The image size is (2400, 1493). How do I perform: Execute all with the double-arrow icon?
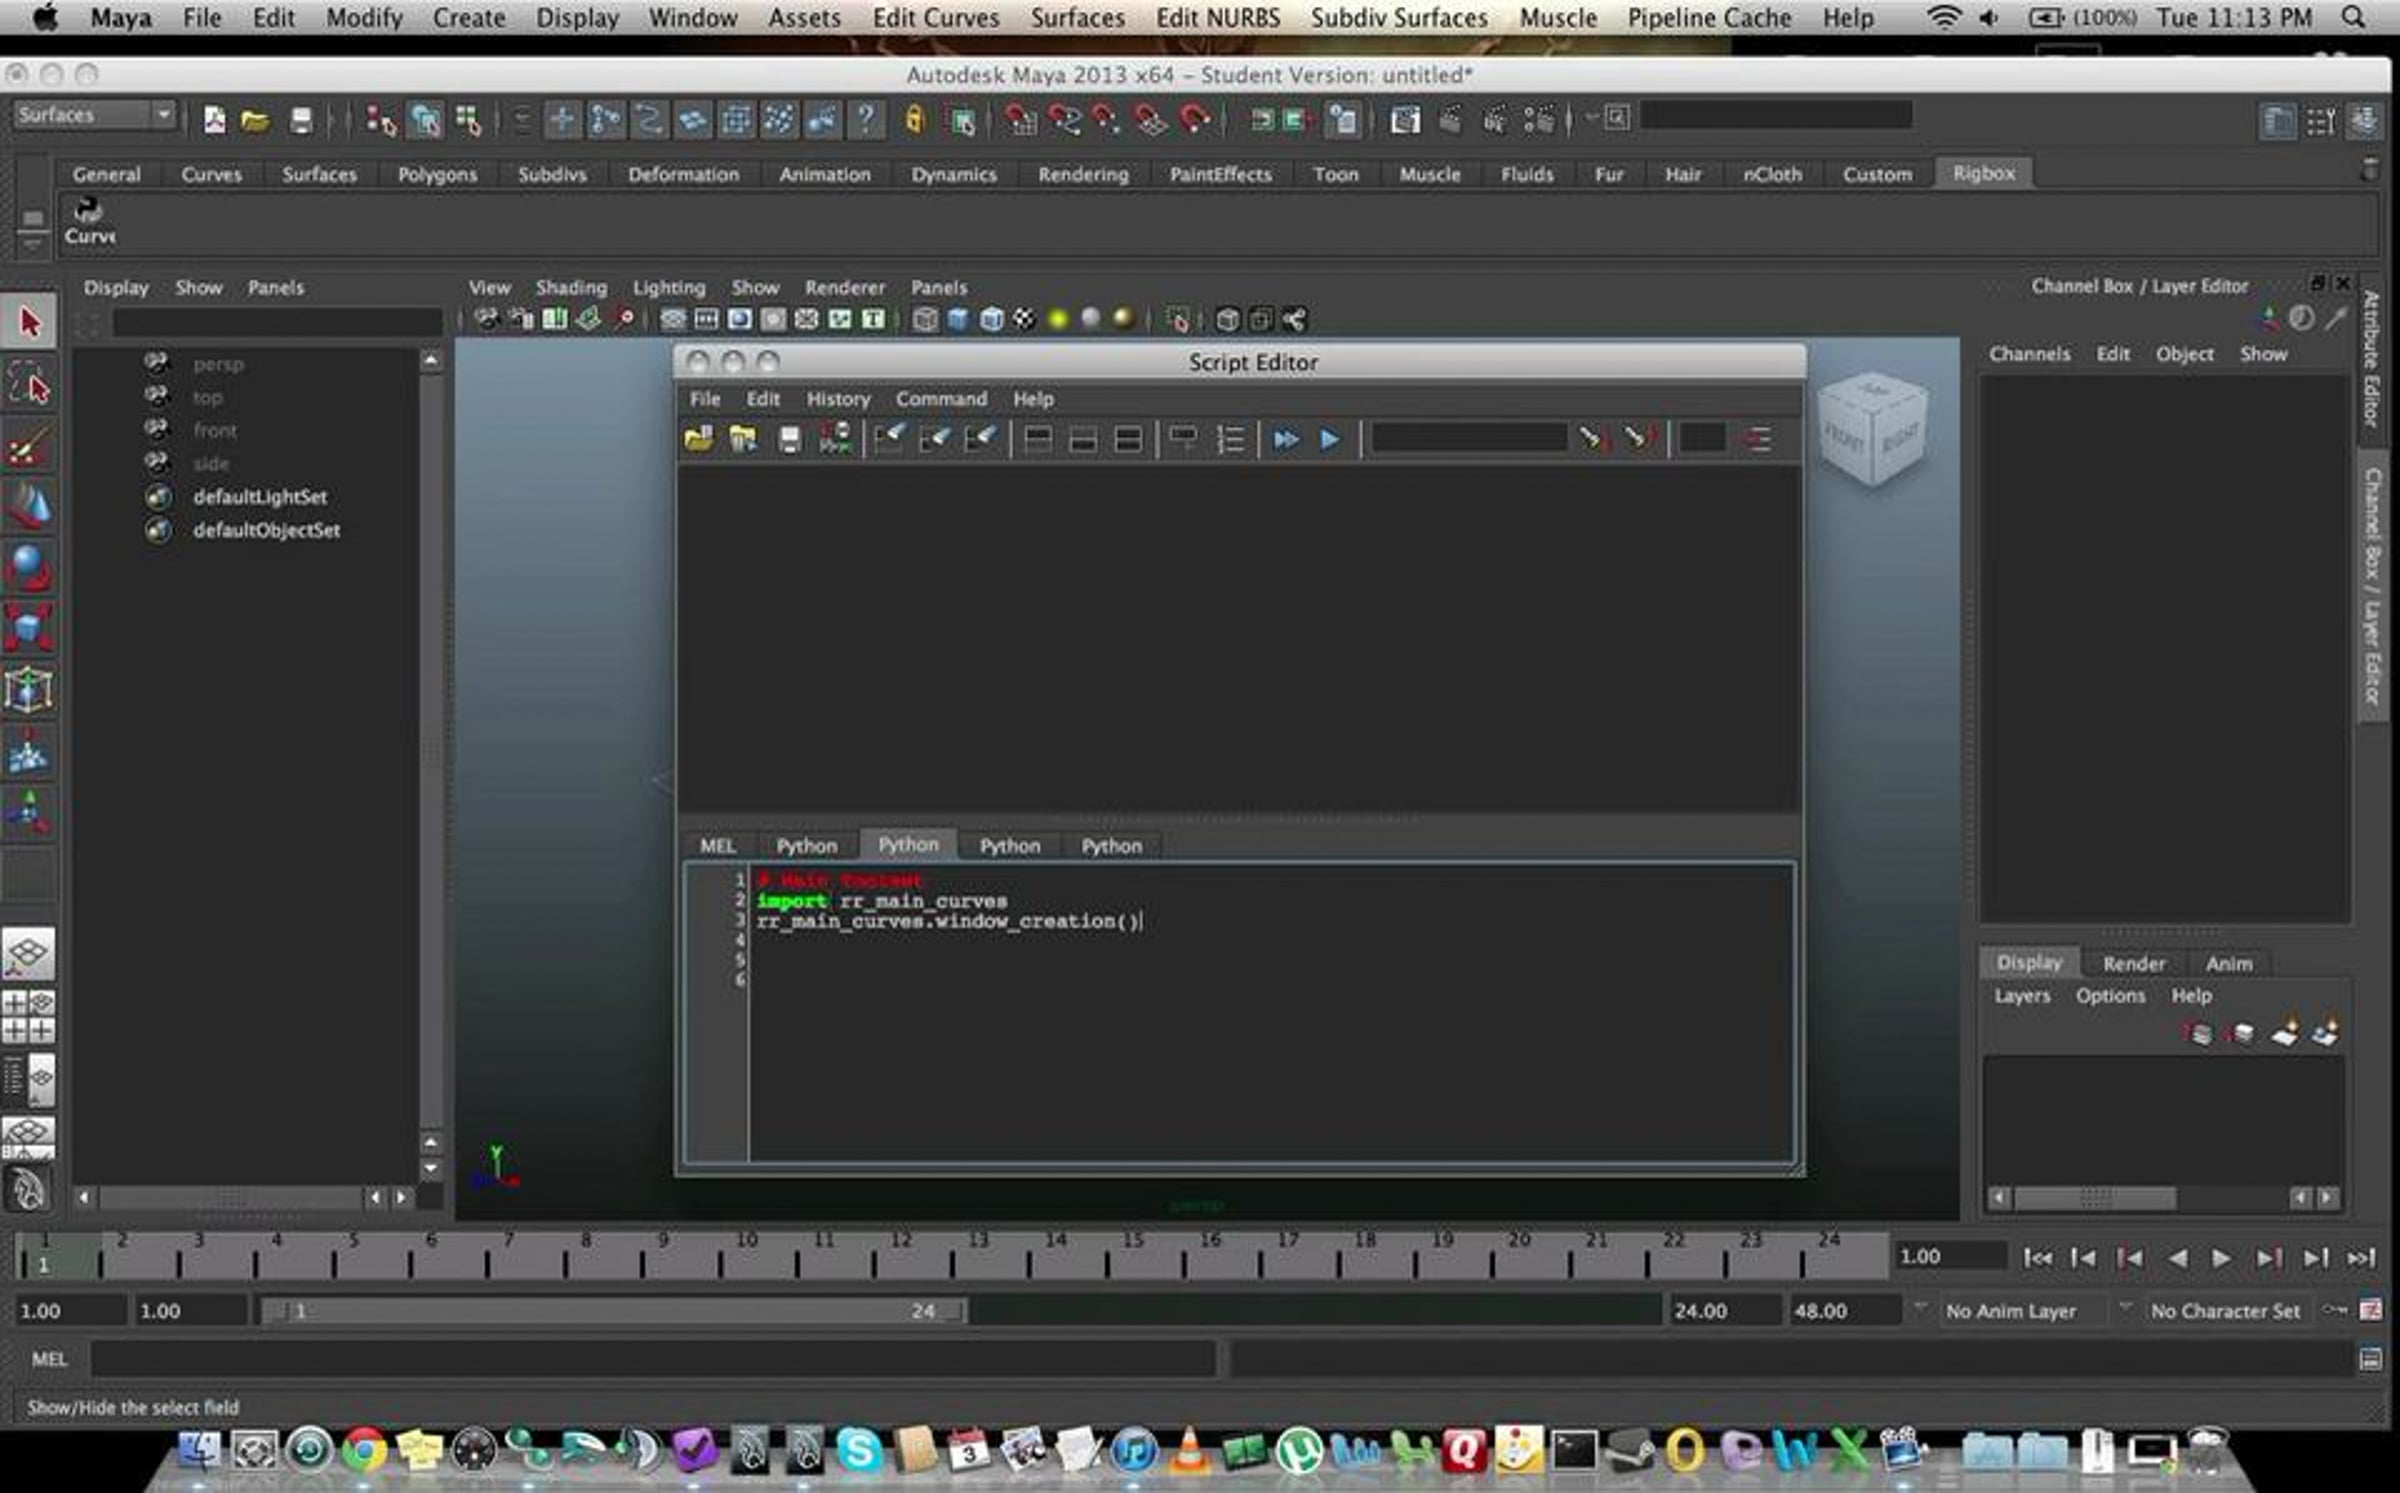[x=1285, y=439]
